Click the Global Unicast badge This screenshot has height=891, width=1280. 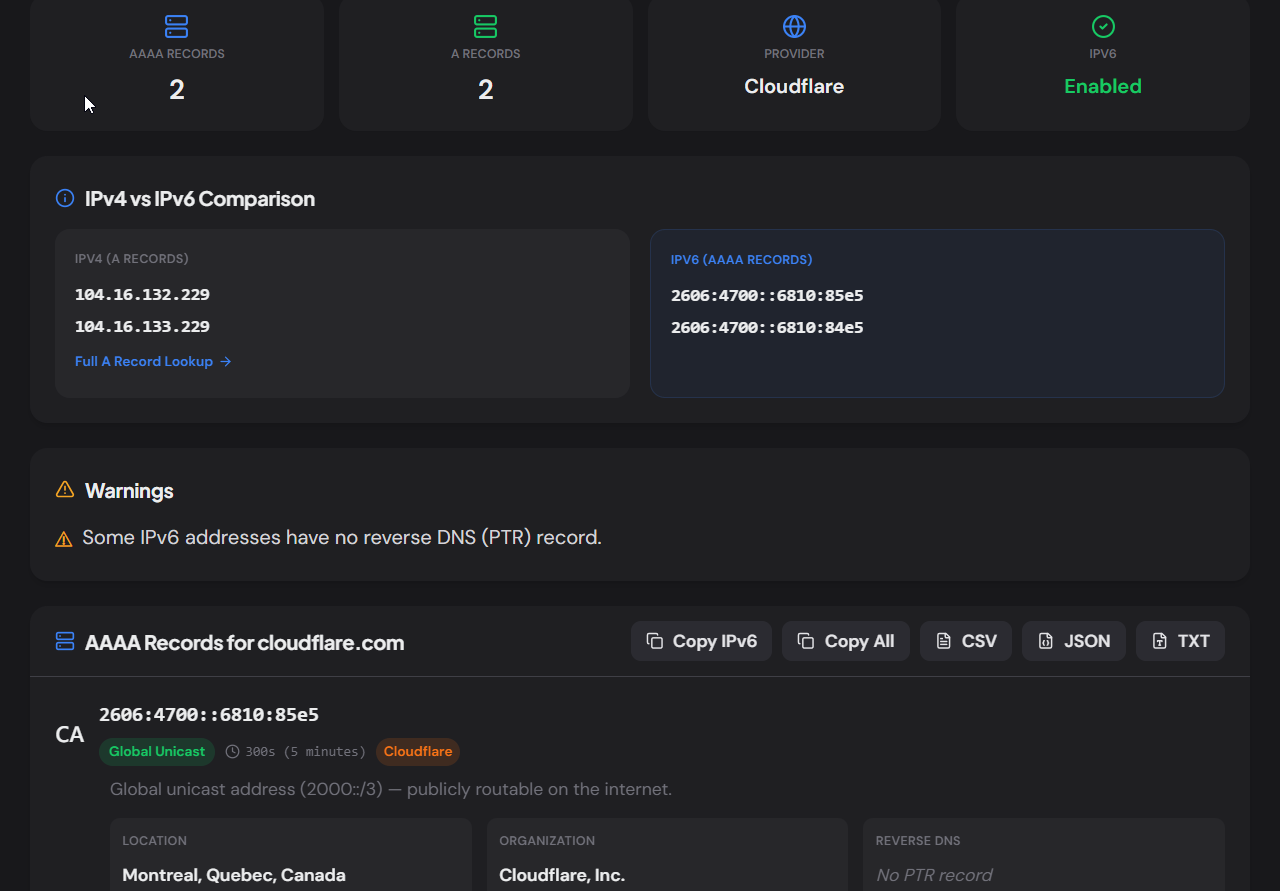[157, 751]
